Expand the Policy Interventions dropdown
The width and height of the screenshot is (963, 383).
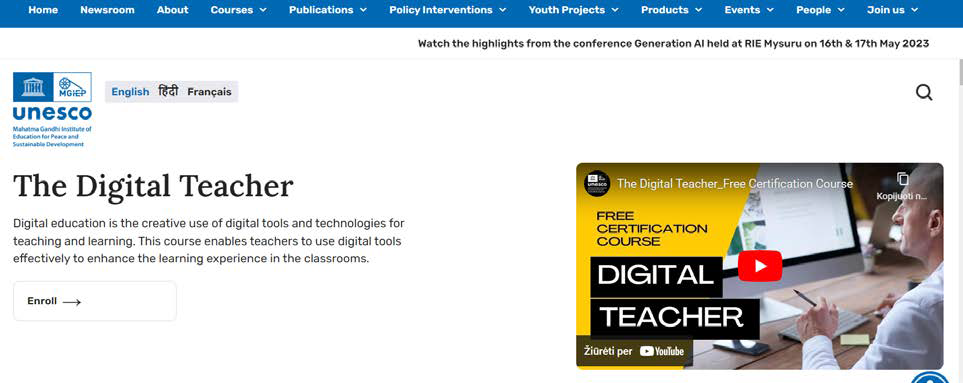[448, 10]
